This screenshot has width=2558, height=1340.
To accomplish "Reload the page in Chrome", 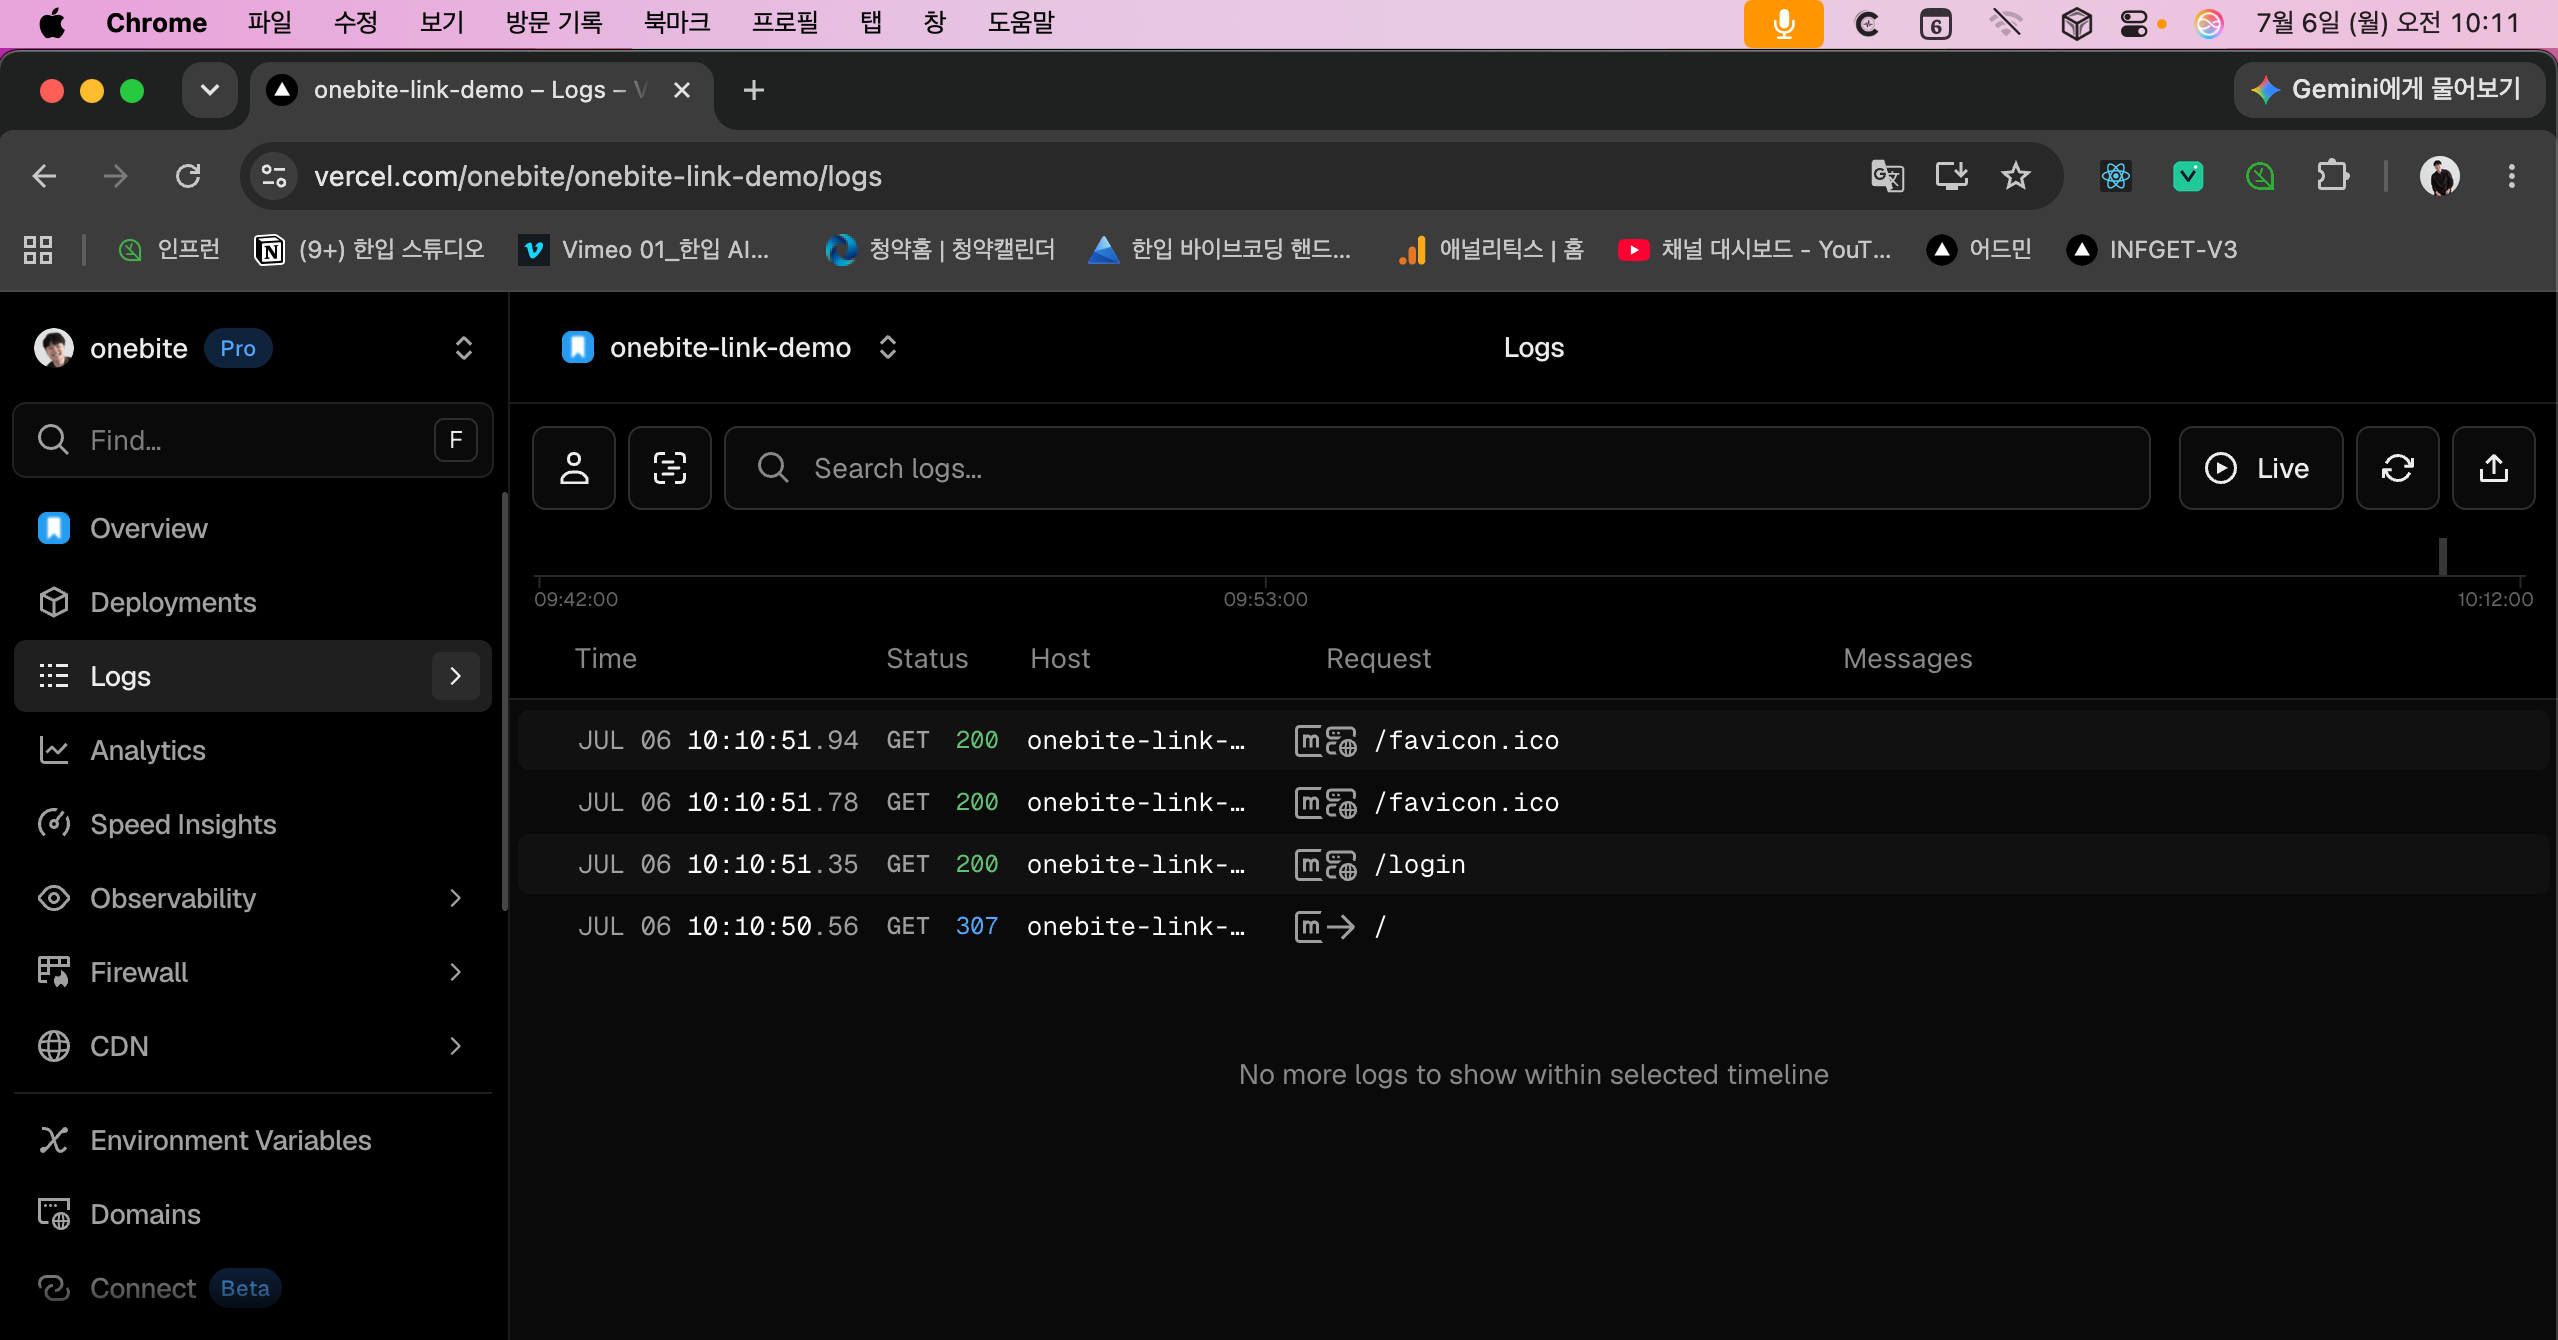I will pyautogui.click(x=188, y=176).
